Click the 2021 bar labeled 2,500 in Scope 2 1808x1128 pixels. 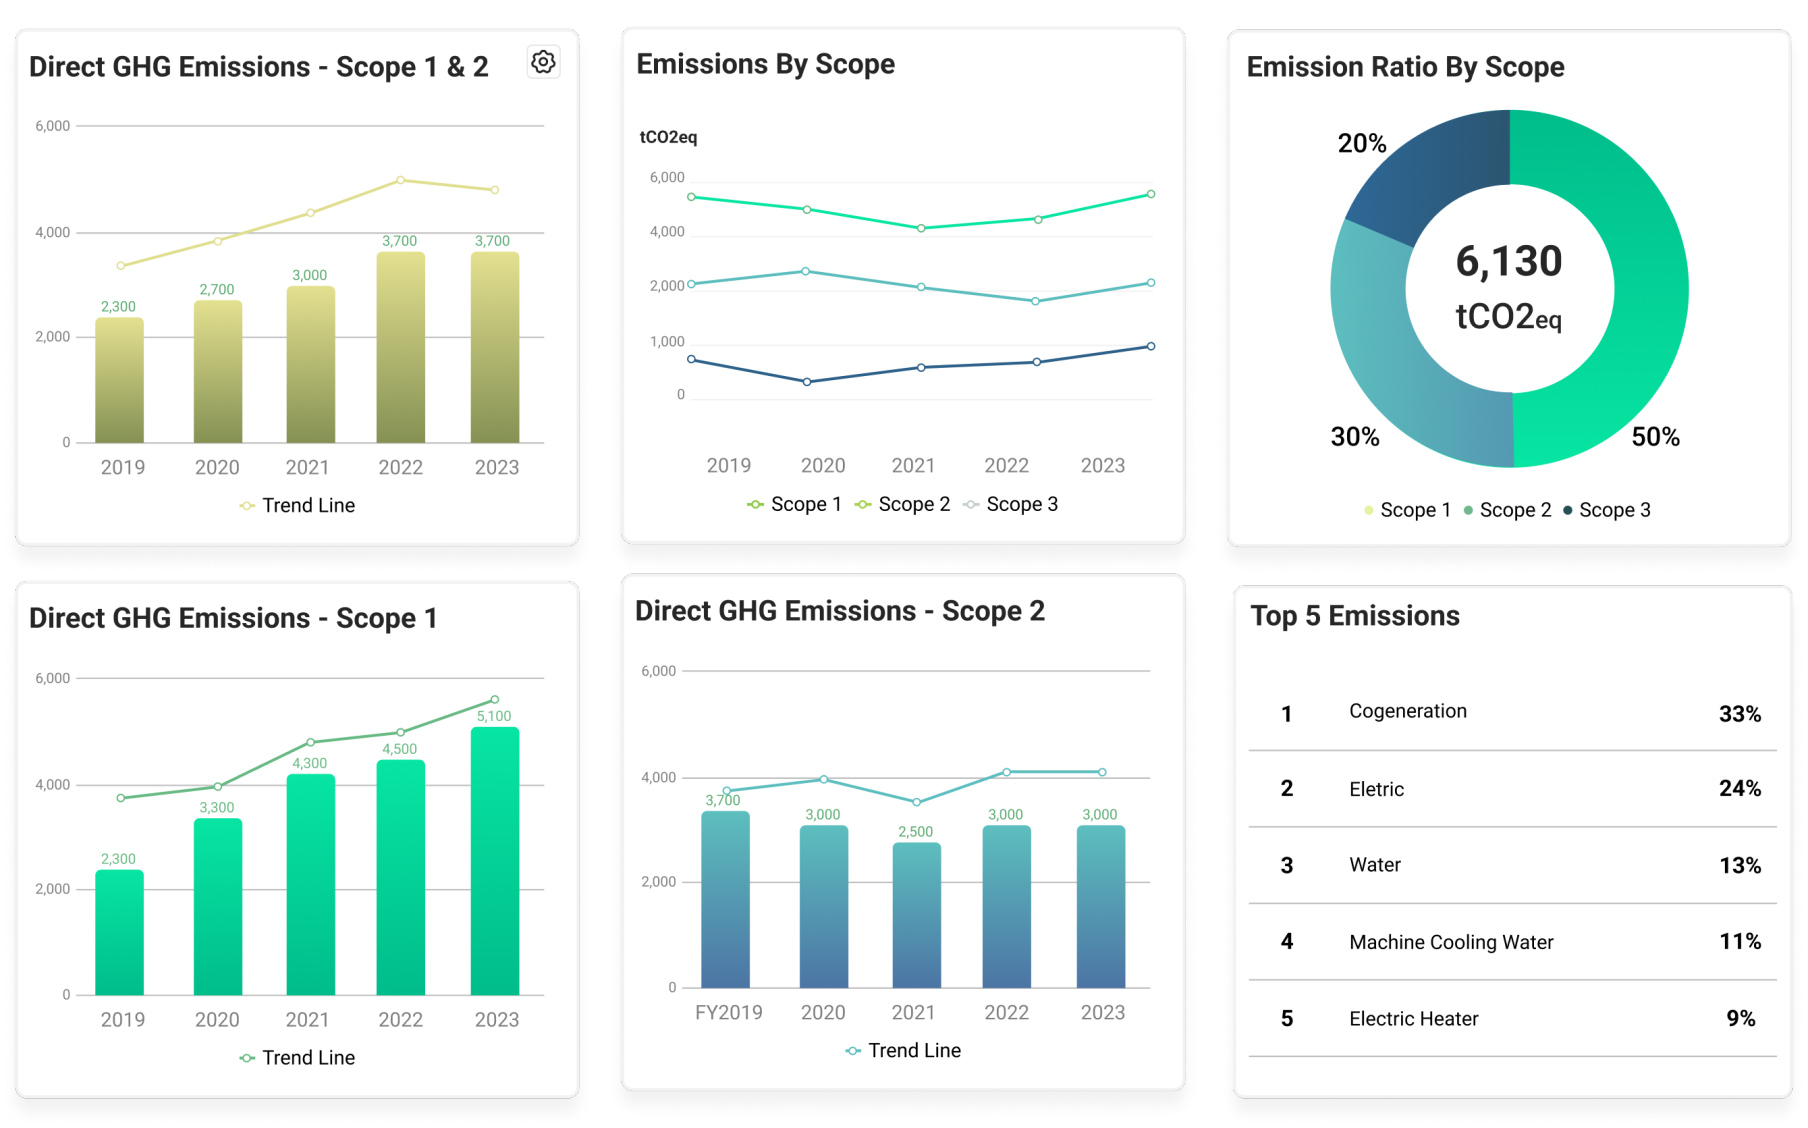point(916,915)
